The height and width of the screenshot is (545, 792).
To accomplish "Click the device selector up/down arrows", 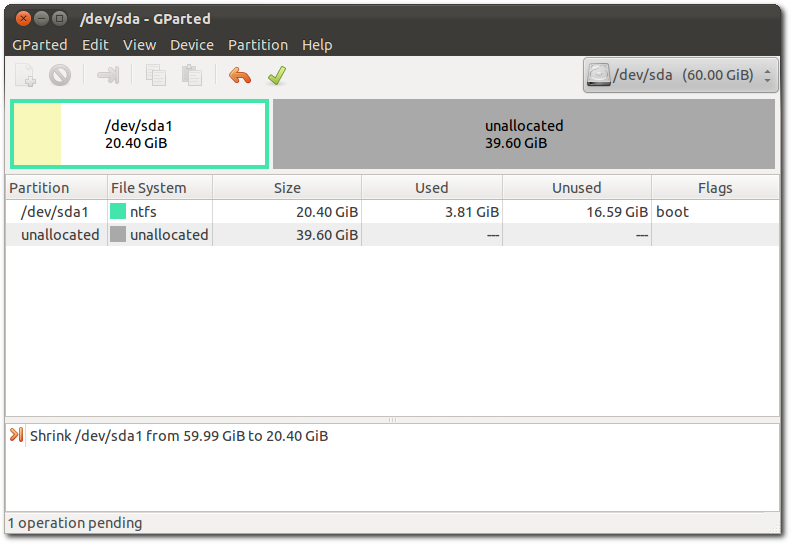I will pyautogui.click(x=767, y=75).
